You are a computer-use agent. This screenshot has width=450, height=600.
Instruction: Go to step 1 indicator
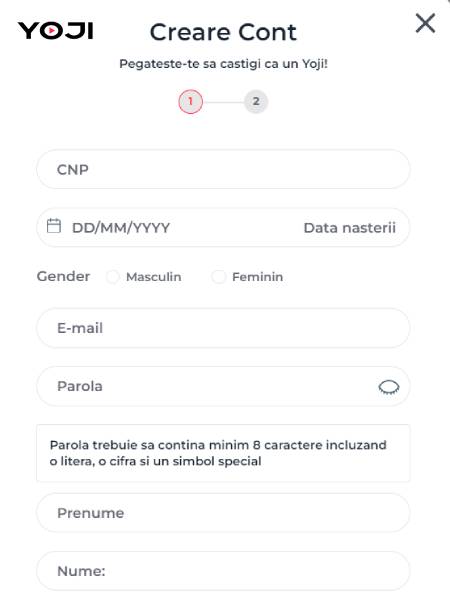tap(190, 102)
